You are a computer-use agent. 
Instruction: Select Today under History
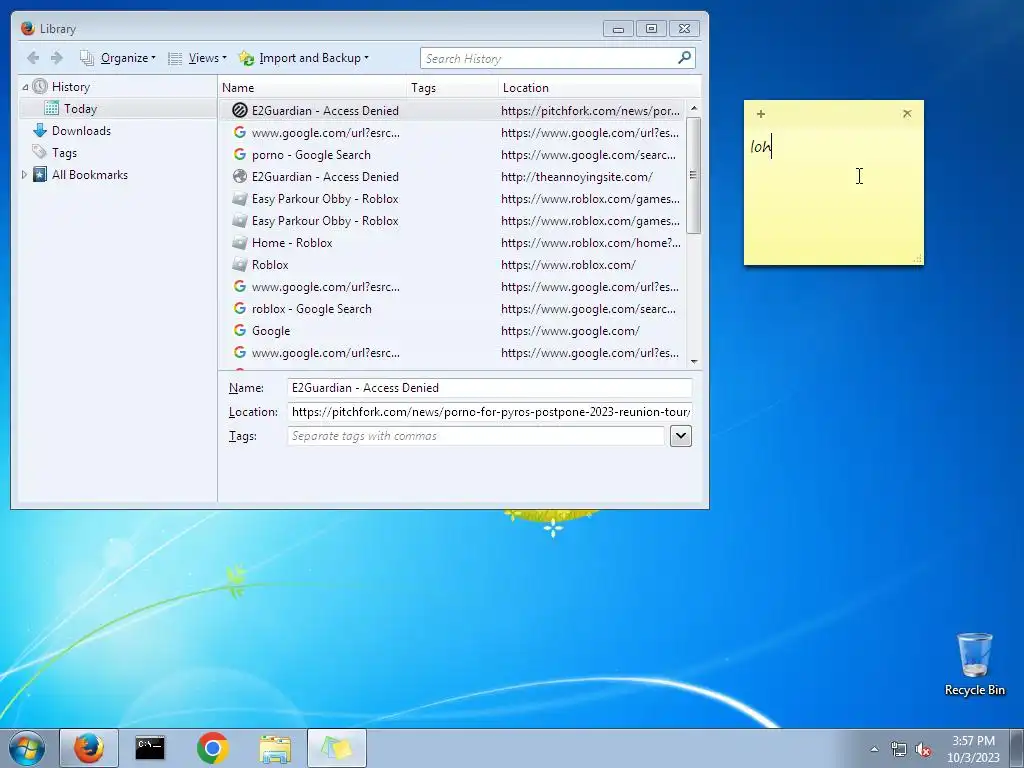tap(80, 109)
